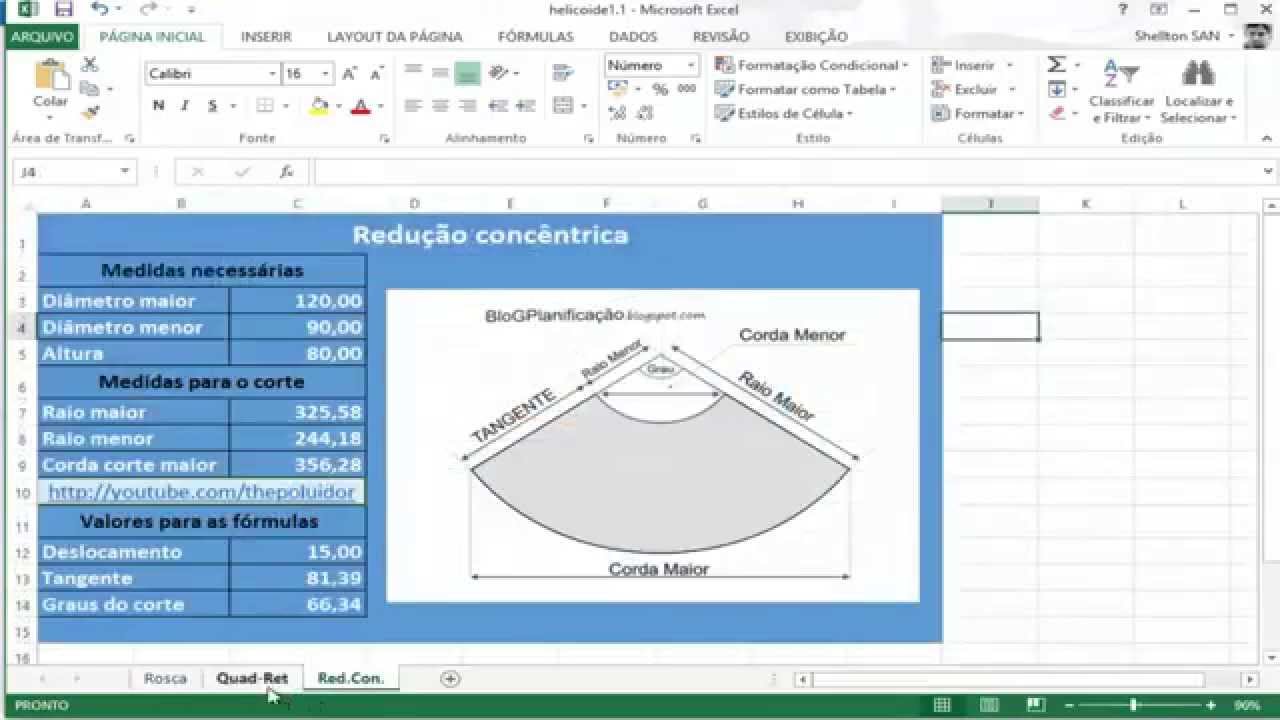This screenshot has width=1280, height=720.
Task: Cut selection with the scissors icon
Action: point(89,65)
